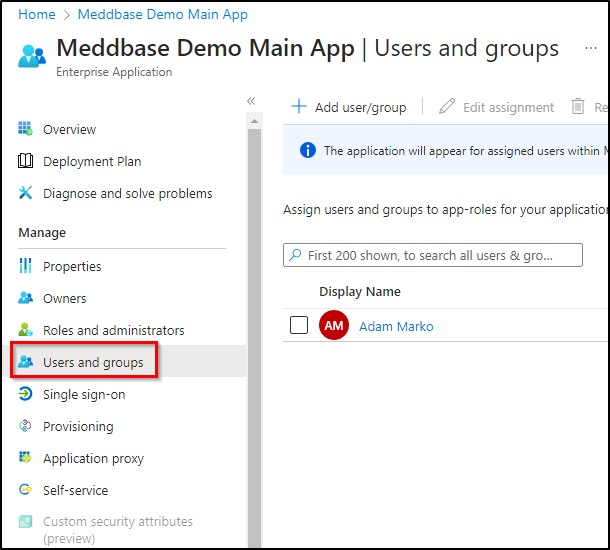Click the Deployment Plan book icon
This screenshot has height=550, width=610.
click(x=25, y=161)
